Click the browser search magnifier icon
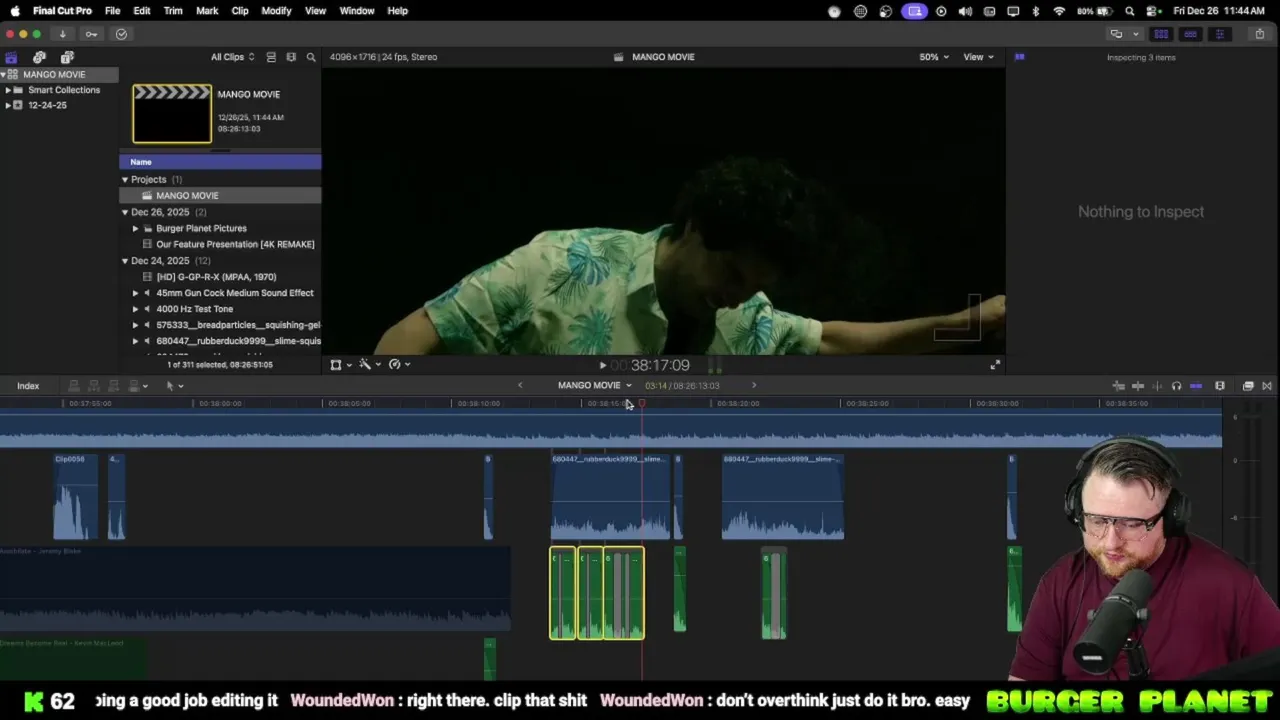 point(311,57)
